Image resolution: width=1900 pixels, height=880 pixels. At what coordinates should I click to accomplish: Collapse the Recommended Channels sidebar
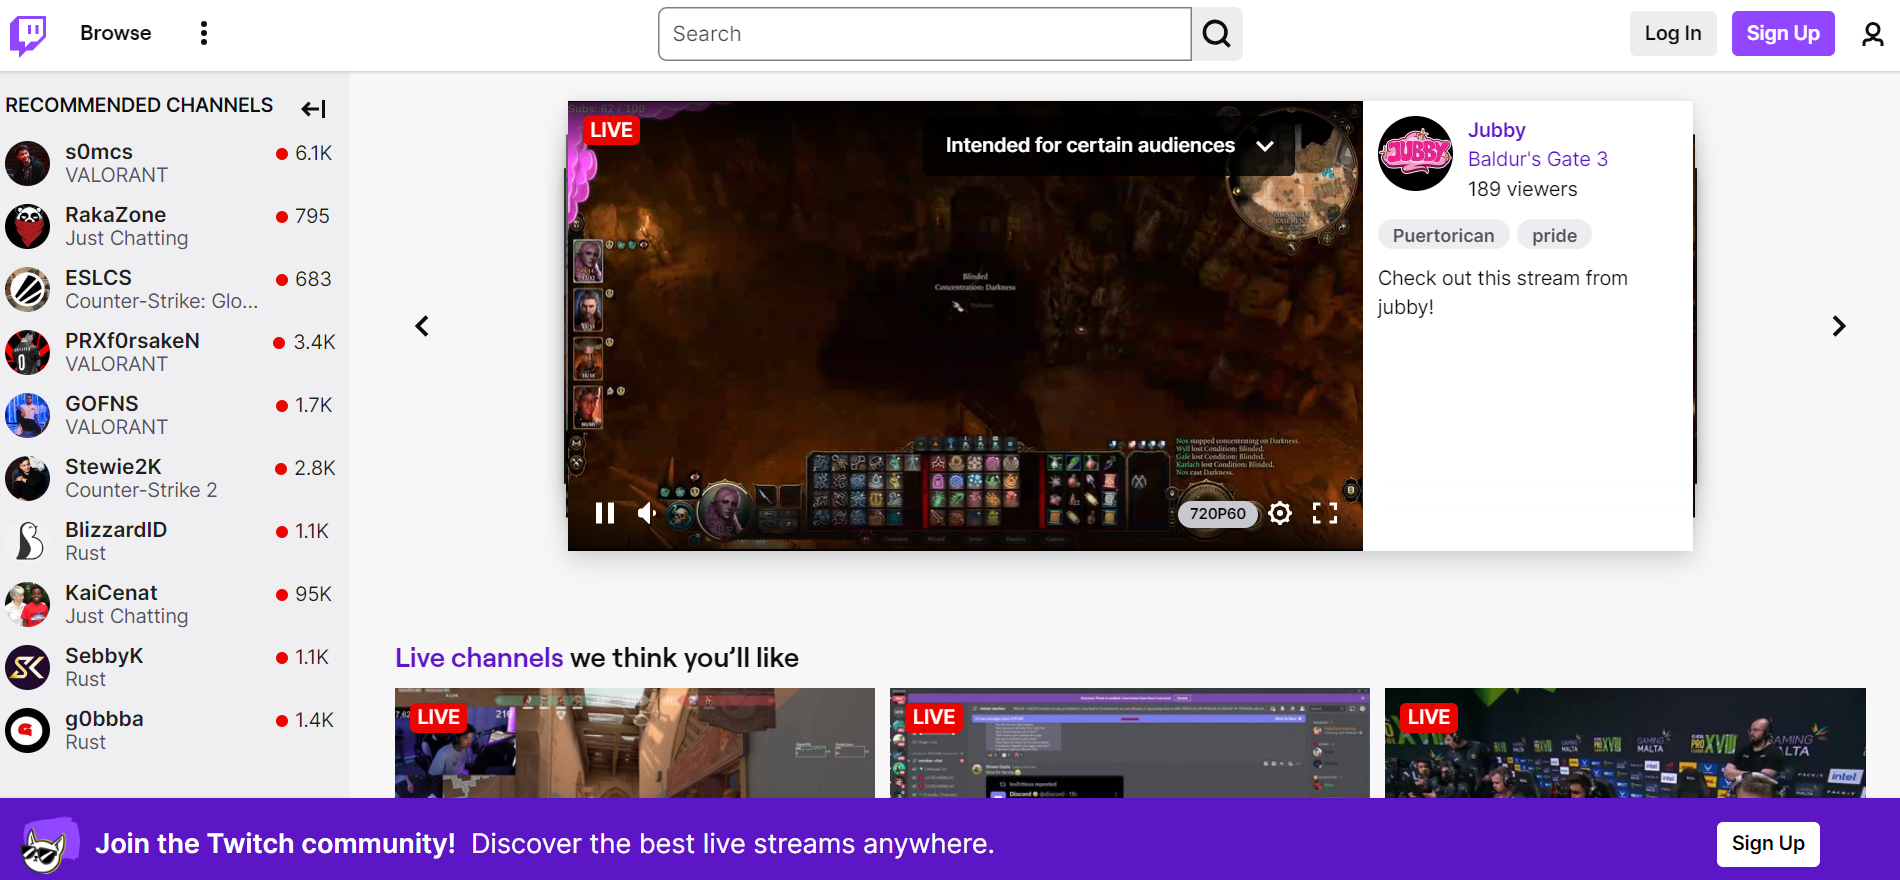(x=313, y=108)
